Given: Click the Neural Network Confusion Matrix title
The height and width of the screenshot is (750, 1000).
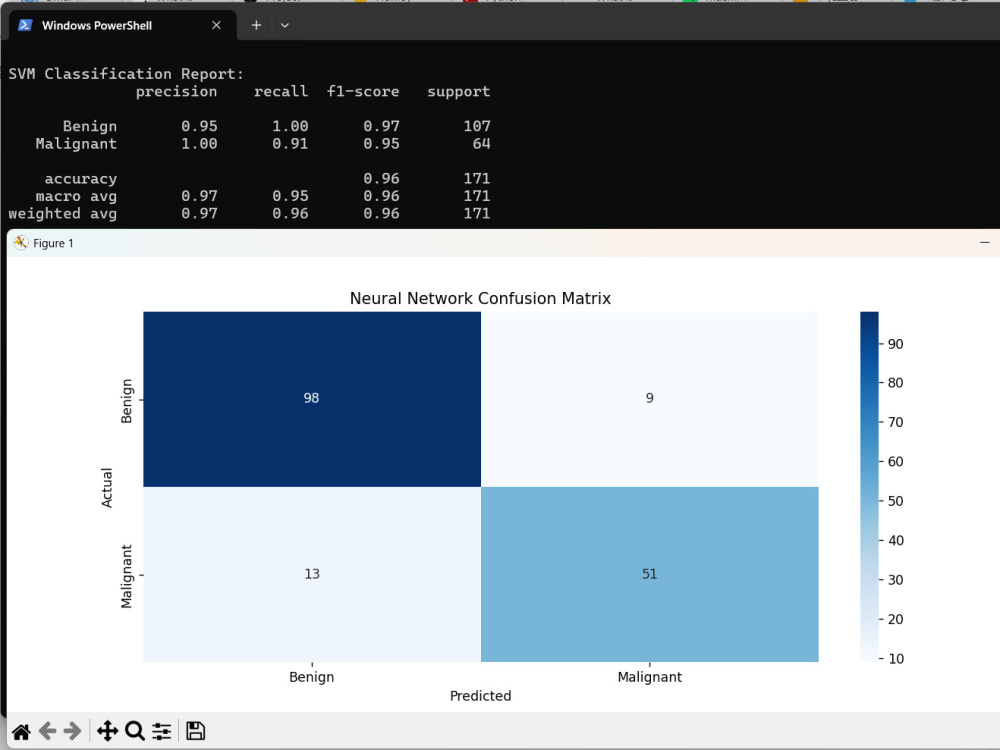Looking at the screenshot, I should pyautogui.click(x=480, y=298).
